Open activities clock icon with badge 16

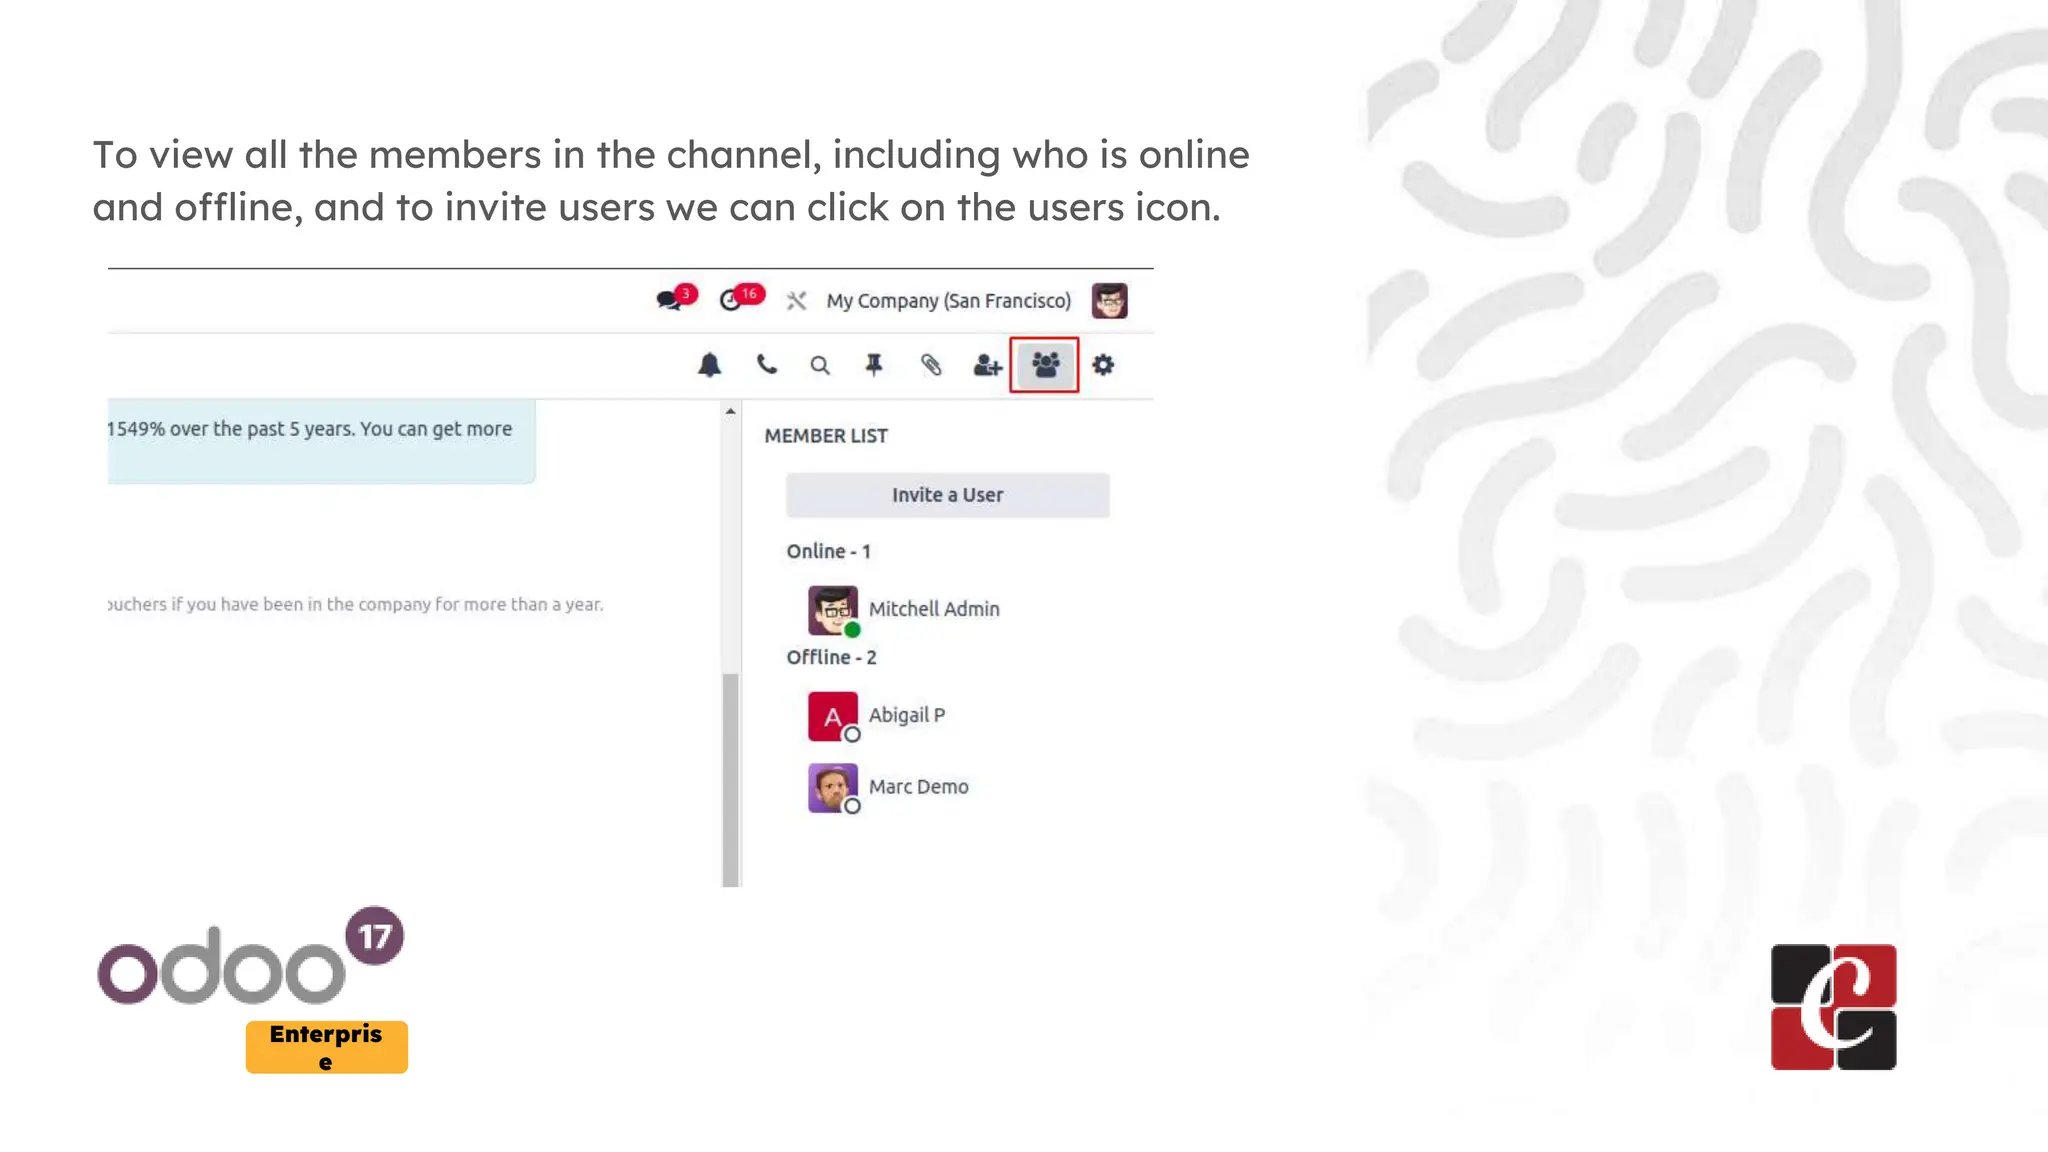(x=731, y=301)
